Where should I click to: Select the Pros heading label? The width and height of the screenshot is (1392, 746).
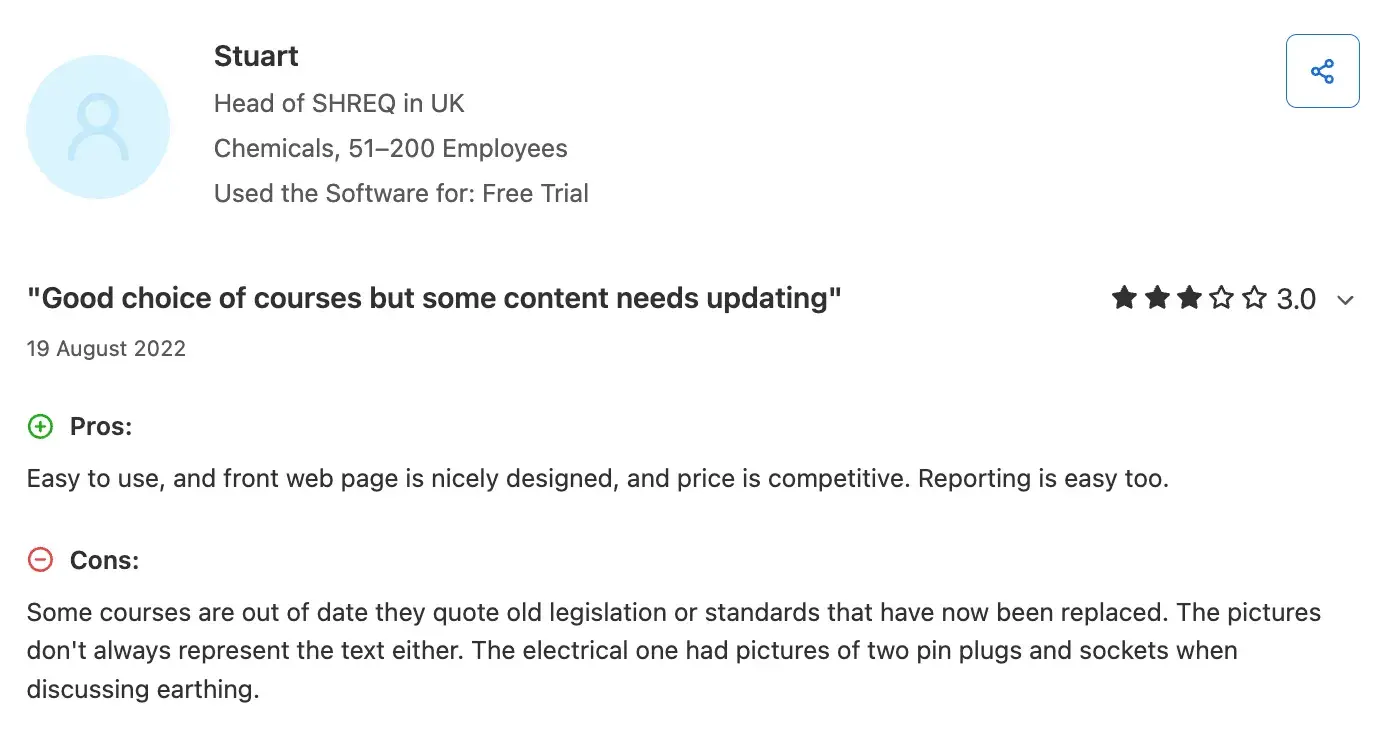pos(101,427)
